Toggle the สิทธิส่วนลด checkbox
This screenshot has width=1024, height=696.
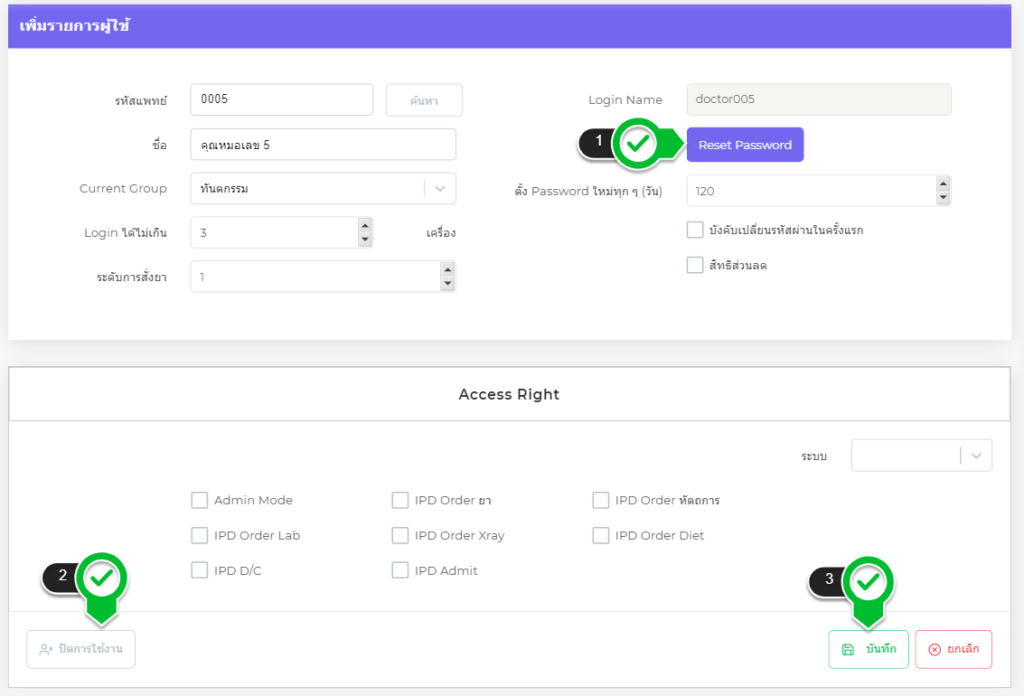695,265
